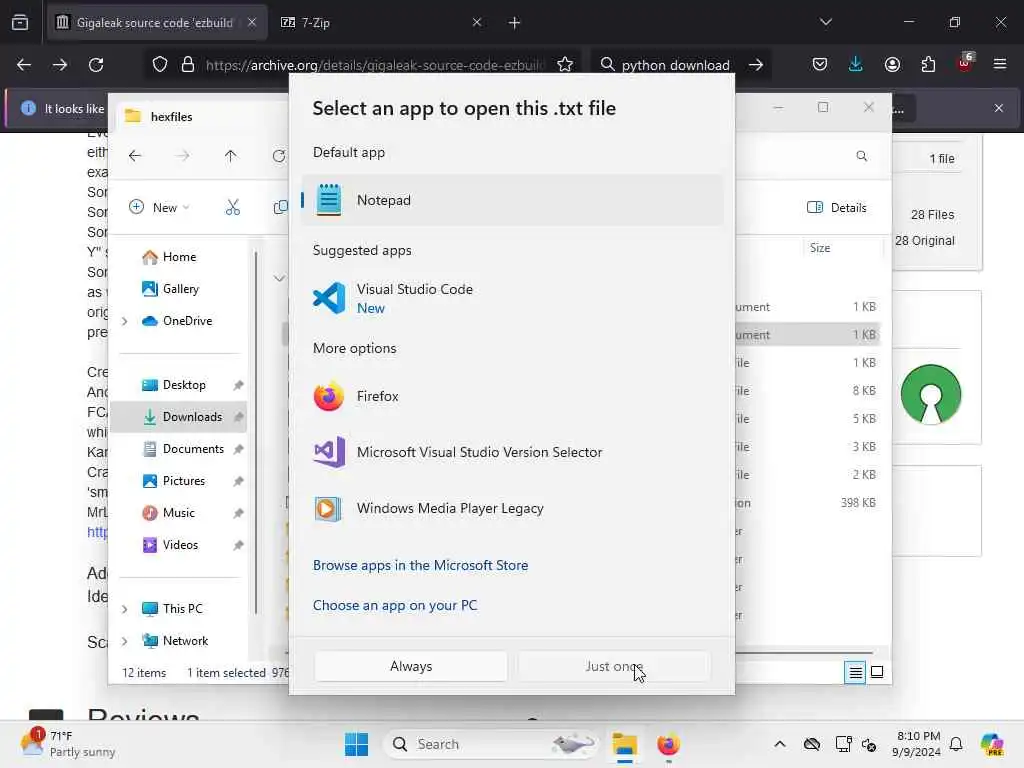1024x768 pixels.
Task: Click the archive.org address bar URL
Action: [374, 65]
